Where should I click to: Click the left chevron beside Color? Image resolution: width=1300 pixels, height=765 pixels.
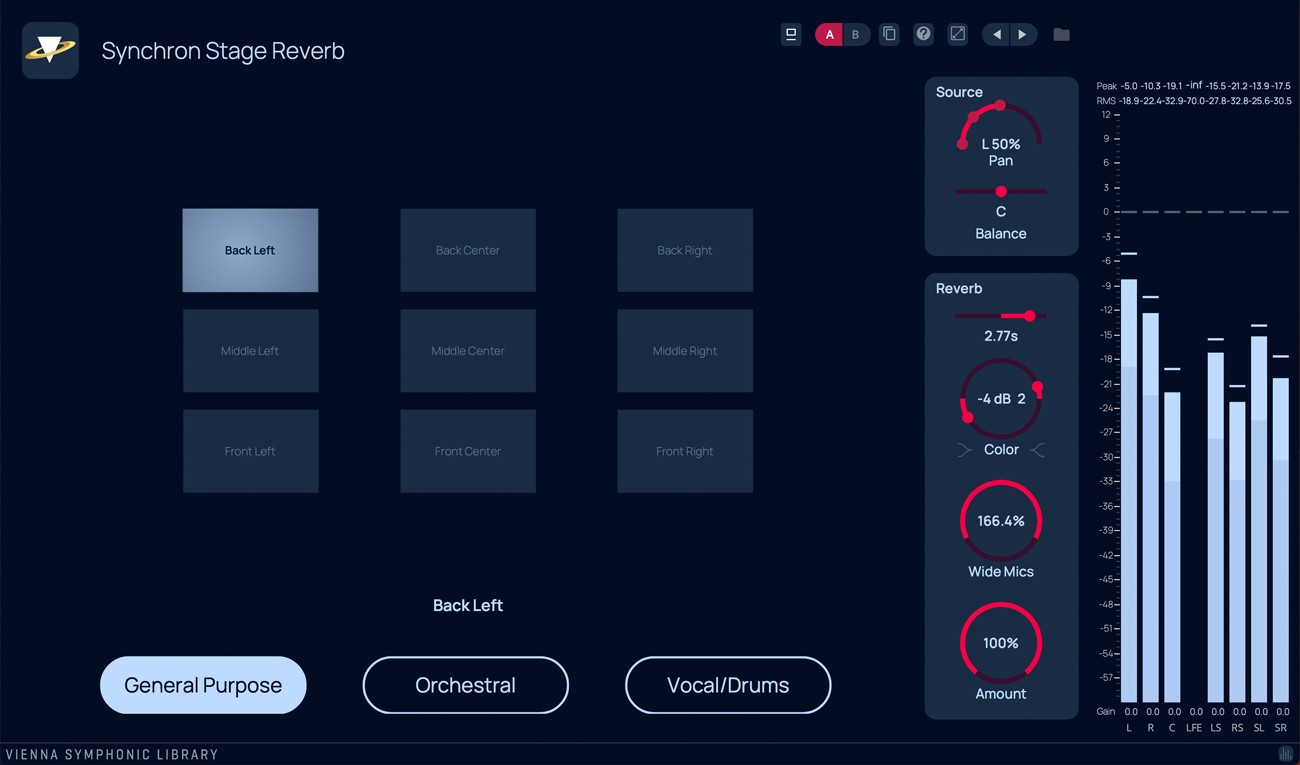coord(963,449)
